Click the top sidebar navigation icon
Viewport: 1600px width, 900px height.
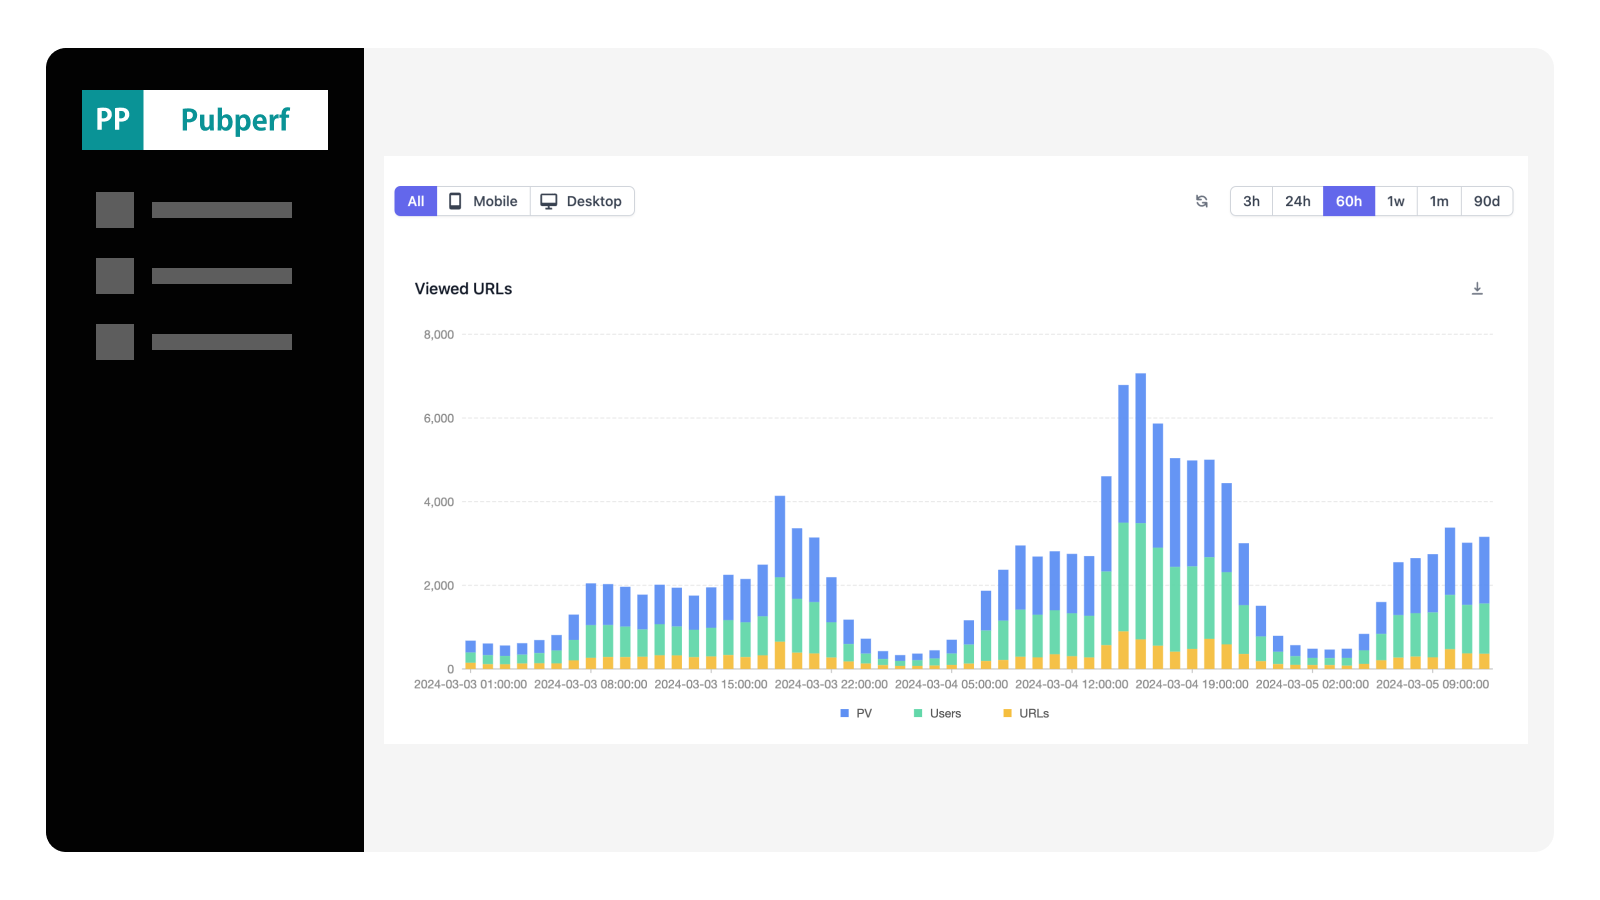114,210
